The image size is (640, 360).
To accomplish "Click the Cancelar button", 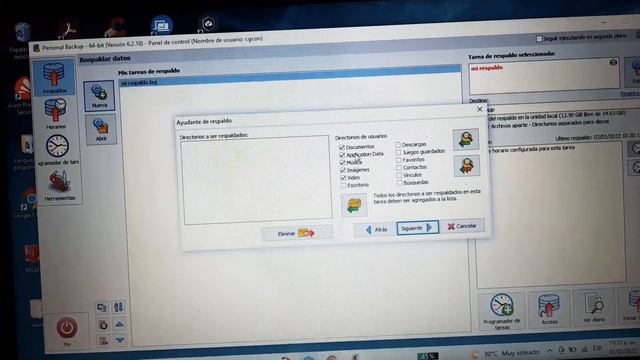I will point(462,226).
